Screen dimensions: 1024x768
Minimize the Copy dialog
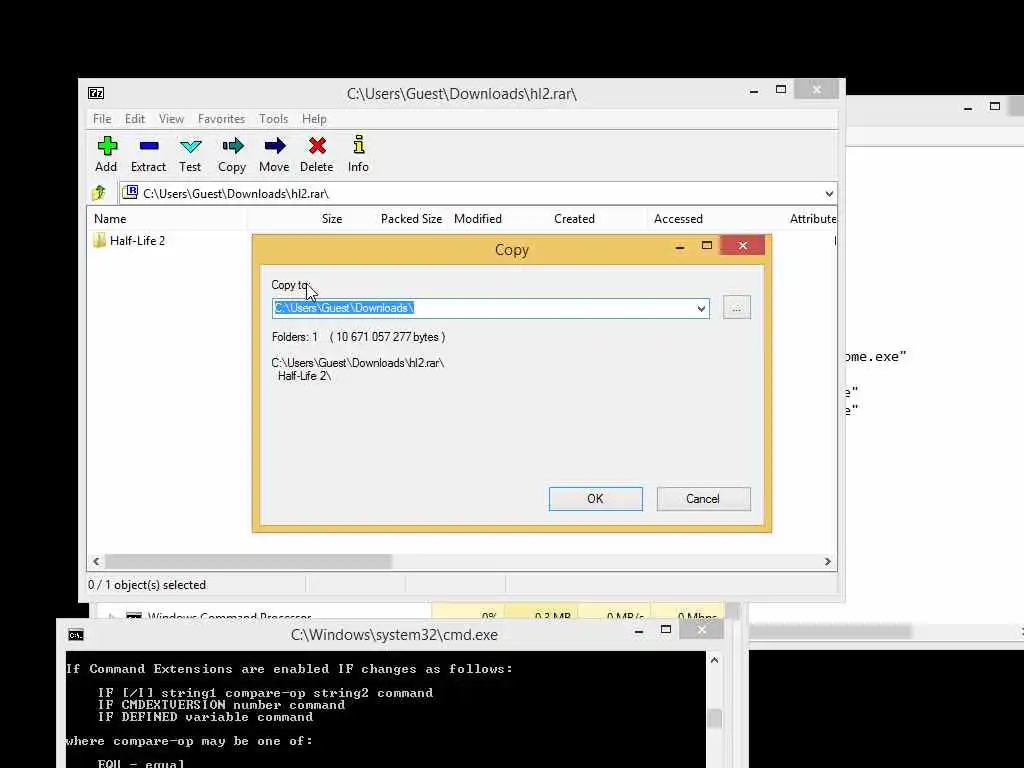coord(680,246)
